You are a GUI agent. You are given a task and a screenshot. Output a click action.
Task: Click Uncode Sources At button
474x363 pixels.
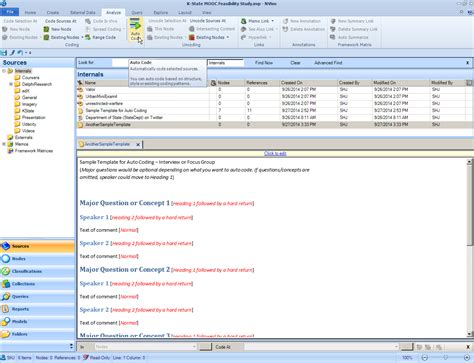coord(208,21)
